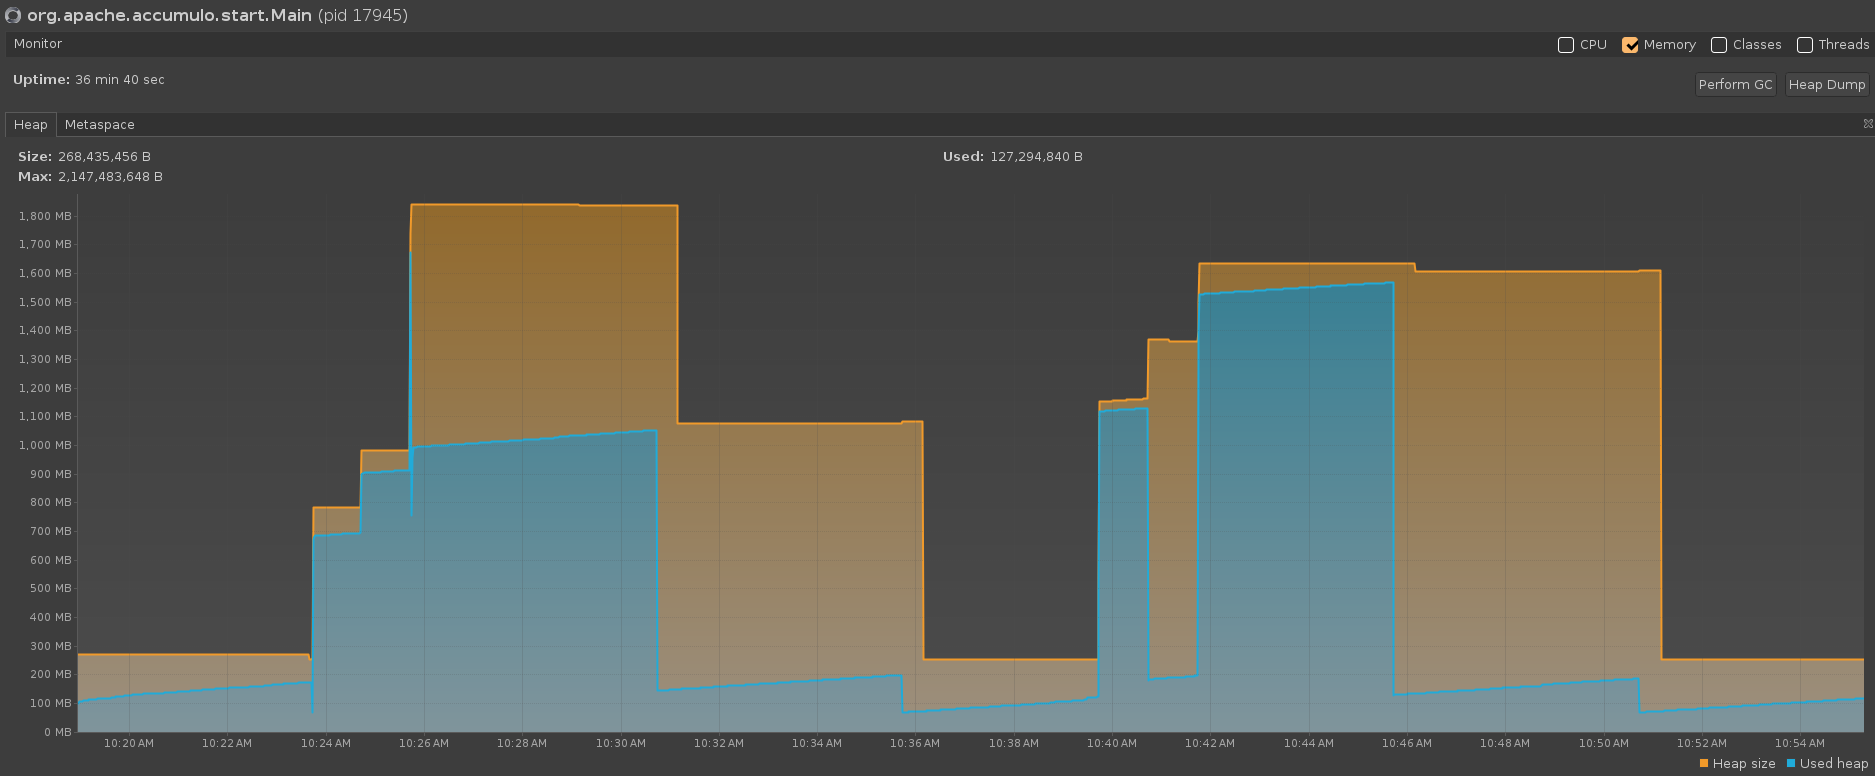This screenshot has height=776, width=1875.
Task: Select the Heap tab
Action: pos(30,125)
